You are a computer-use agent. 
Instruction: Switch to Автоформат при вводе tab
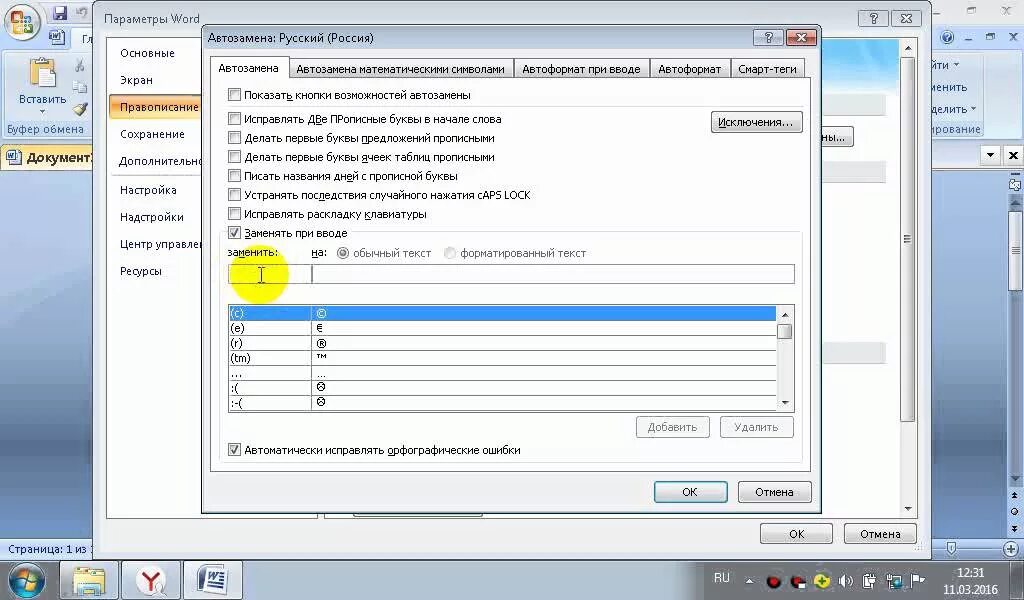[581, 69]
